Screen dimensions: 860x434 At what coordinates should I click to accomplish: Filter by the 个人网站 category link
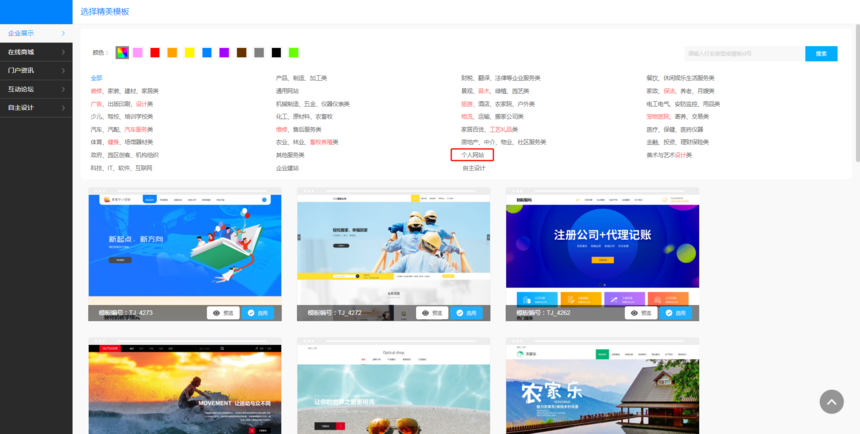coord(472,155)
